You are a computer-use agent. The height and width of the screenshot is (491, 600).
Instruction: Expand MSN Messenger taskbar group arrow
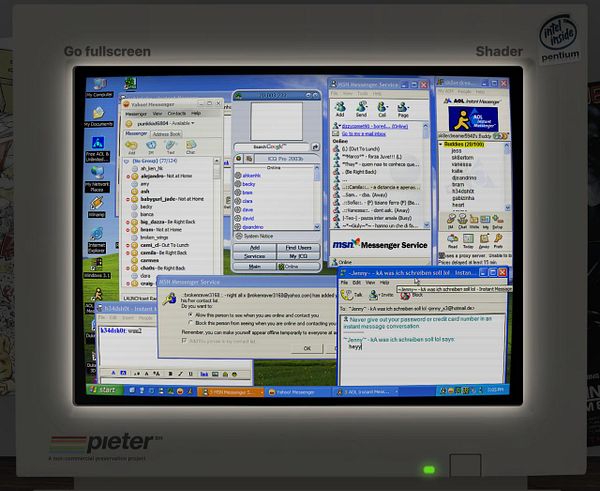click(x=262, y=392)
